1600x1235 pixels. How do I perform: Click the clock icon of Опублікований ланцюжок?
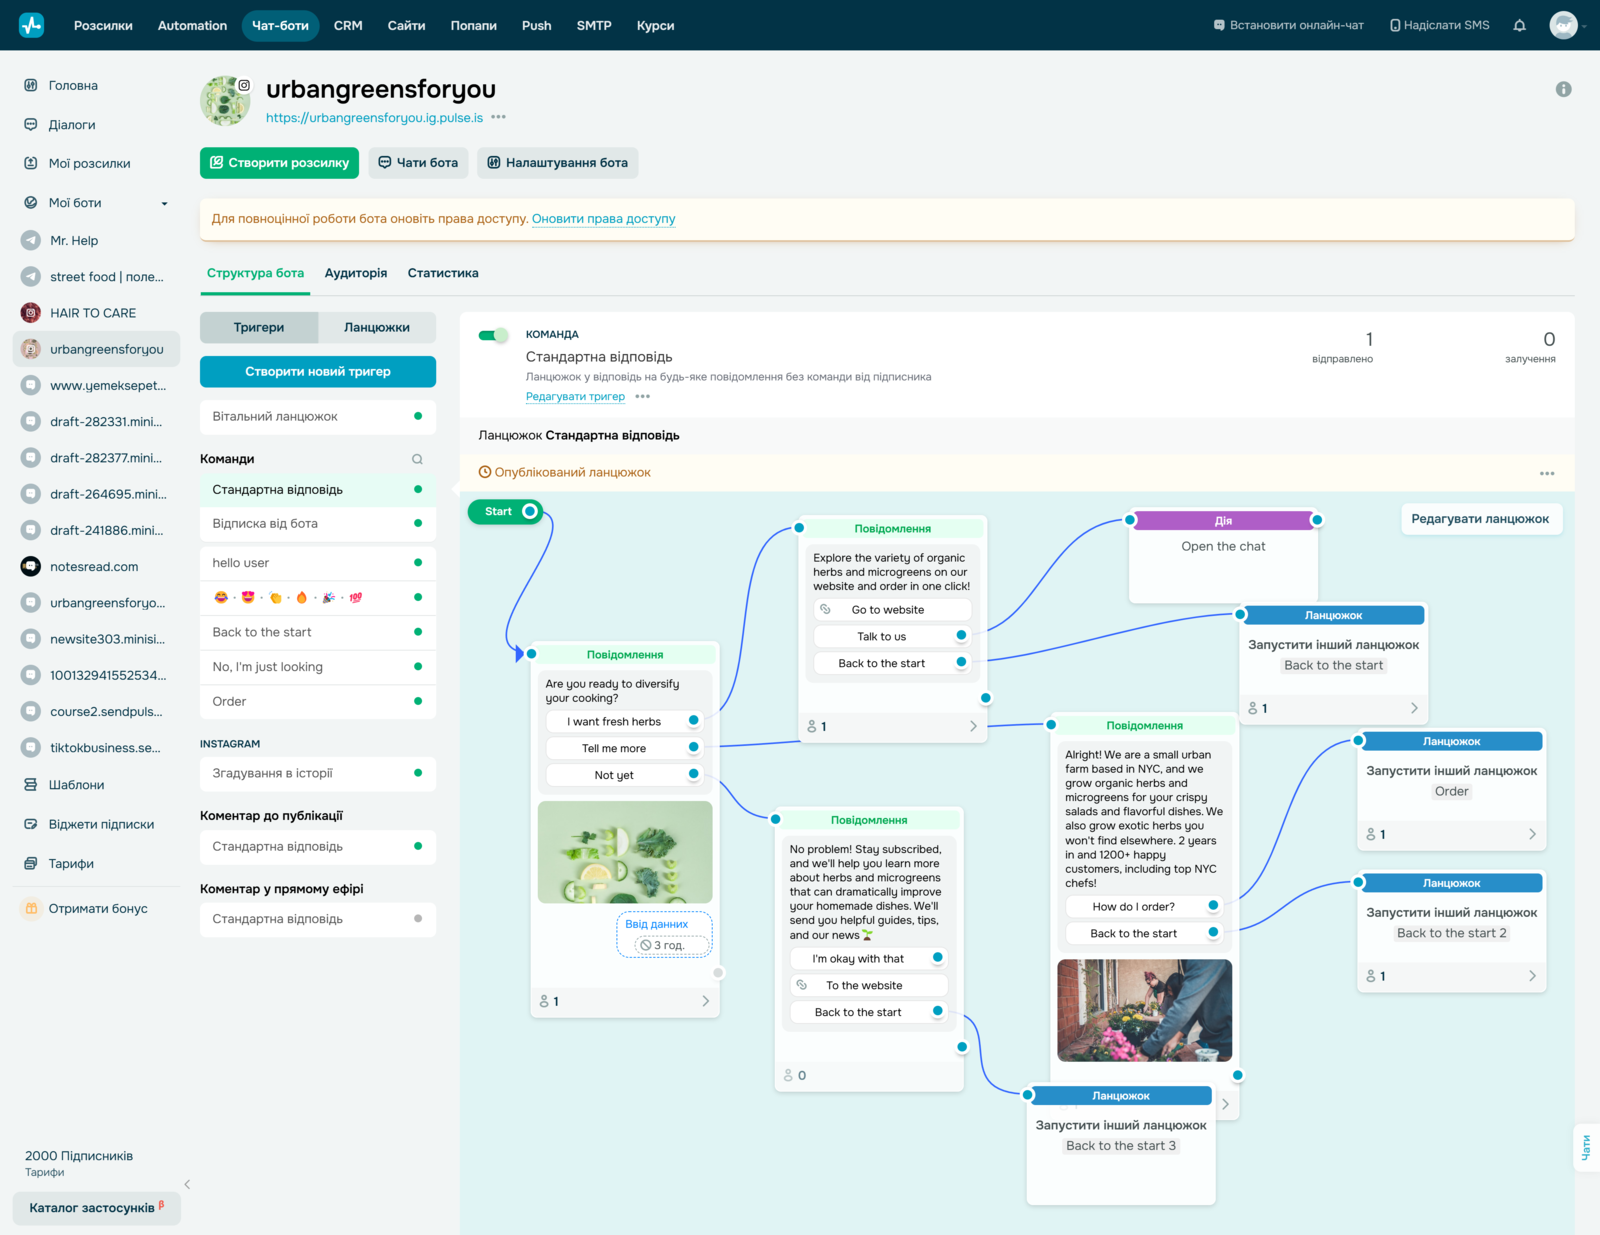click(x=485, y=472)
